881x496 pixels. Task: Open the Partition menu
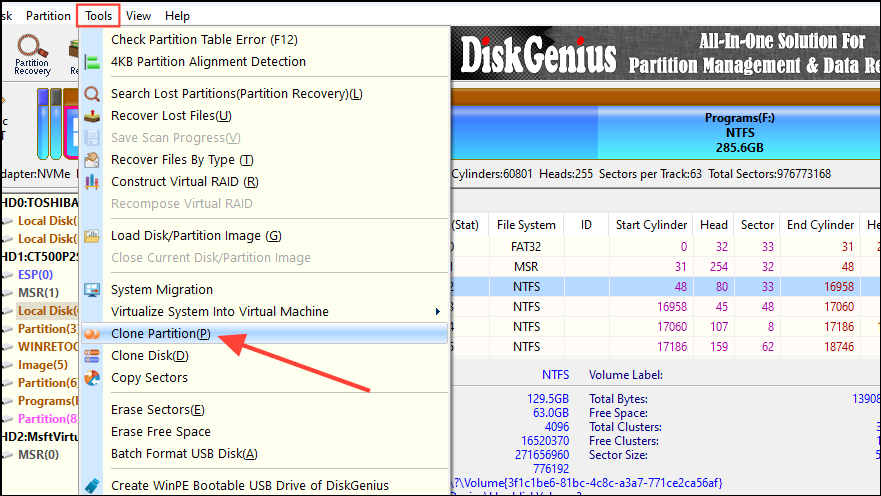(48, 16)
